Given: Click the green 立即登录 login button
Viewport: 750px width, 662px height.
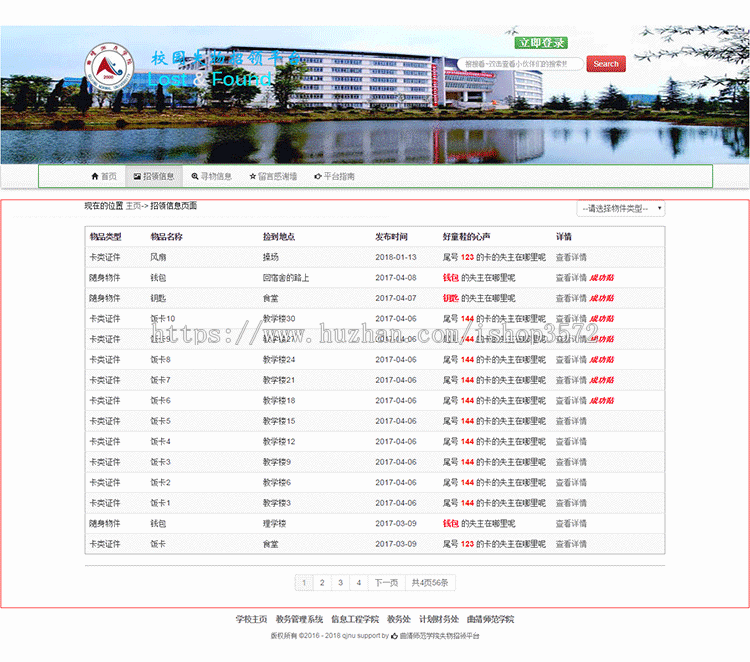Looking at the screenshot, I should click(x=541, y=43).
